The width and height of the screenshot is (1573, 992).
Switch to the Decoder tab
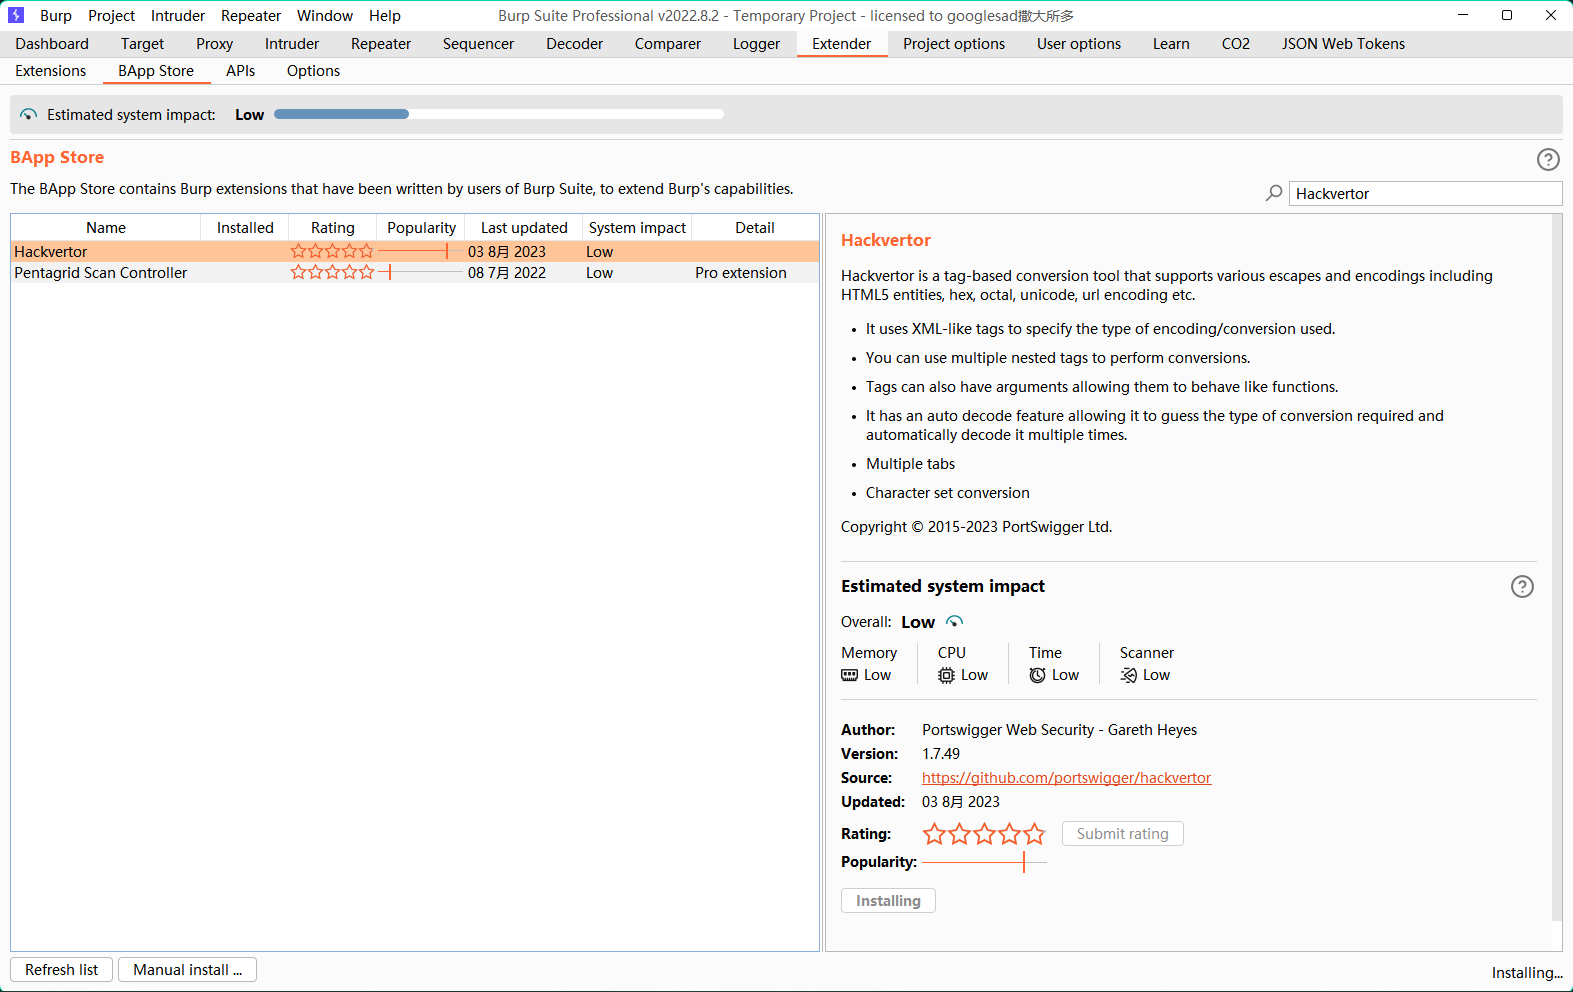coord(574,44)
